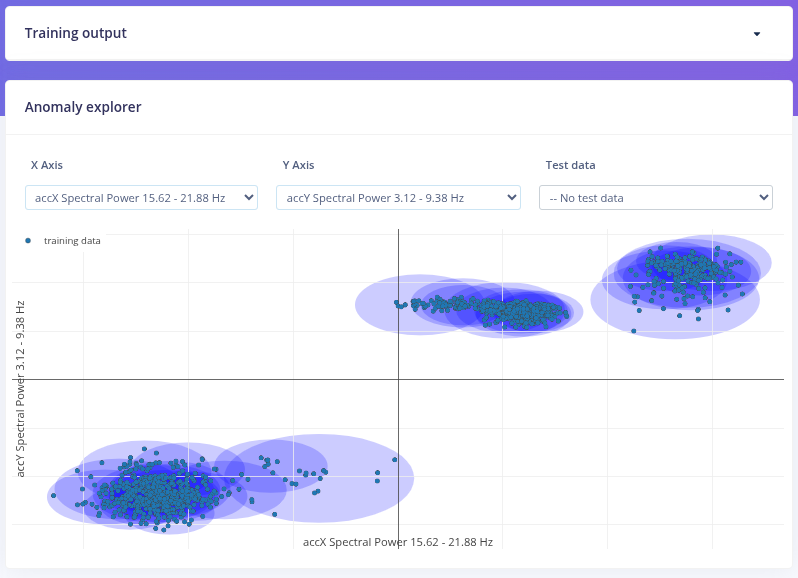The width and height of the screenshot is (798, 578).
Task: Toggle the 'training data' legend label
Action: pyautogui.click(x=72, y=240)
